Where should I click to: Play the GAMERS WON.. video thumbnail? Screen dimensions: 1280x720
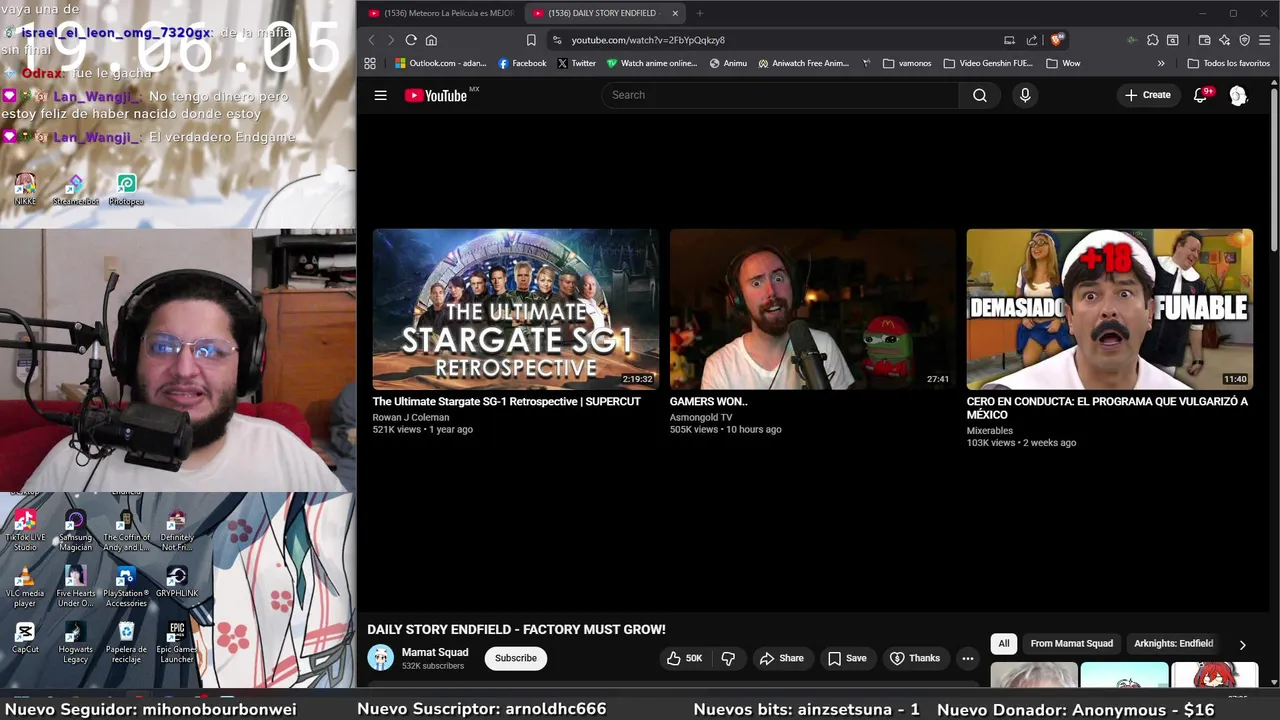point(812,309)
